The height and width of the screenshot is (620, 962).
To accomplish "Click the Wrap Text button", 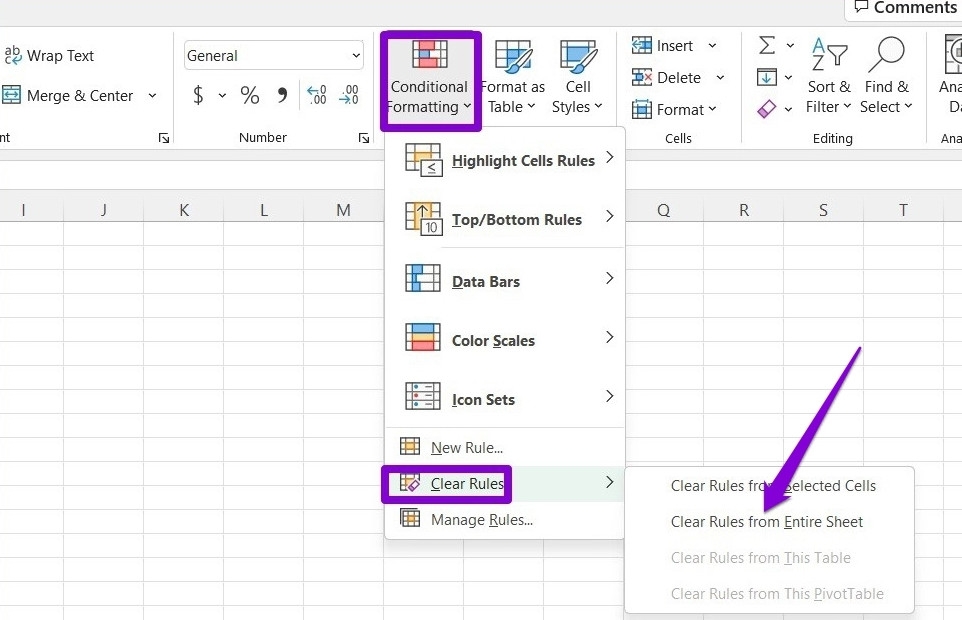I will point(50,56).
